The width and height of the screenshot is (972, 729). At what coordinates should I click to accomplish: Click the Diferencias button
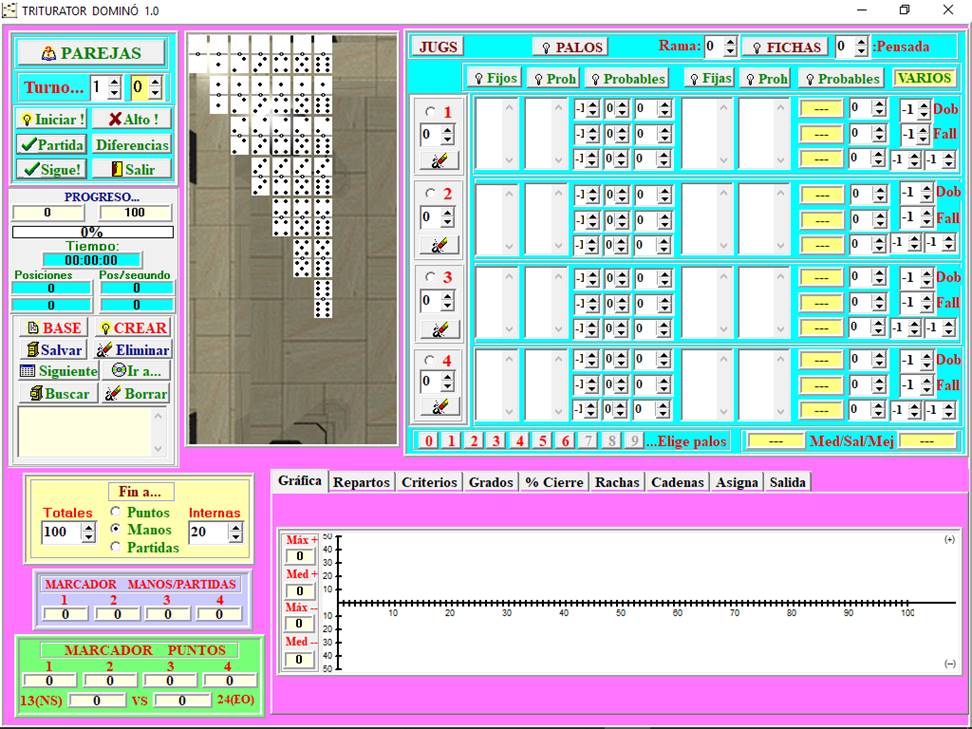(132, 144)
